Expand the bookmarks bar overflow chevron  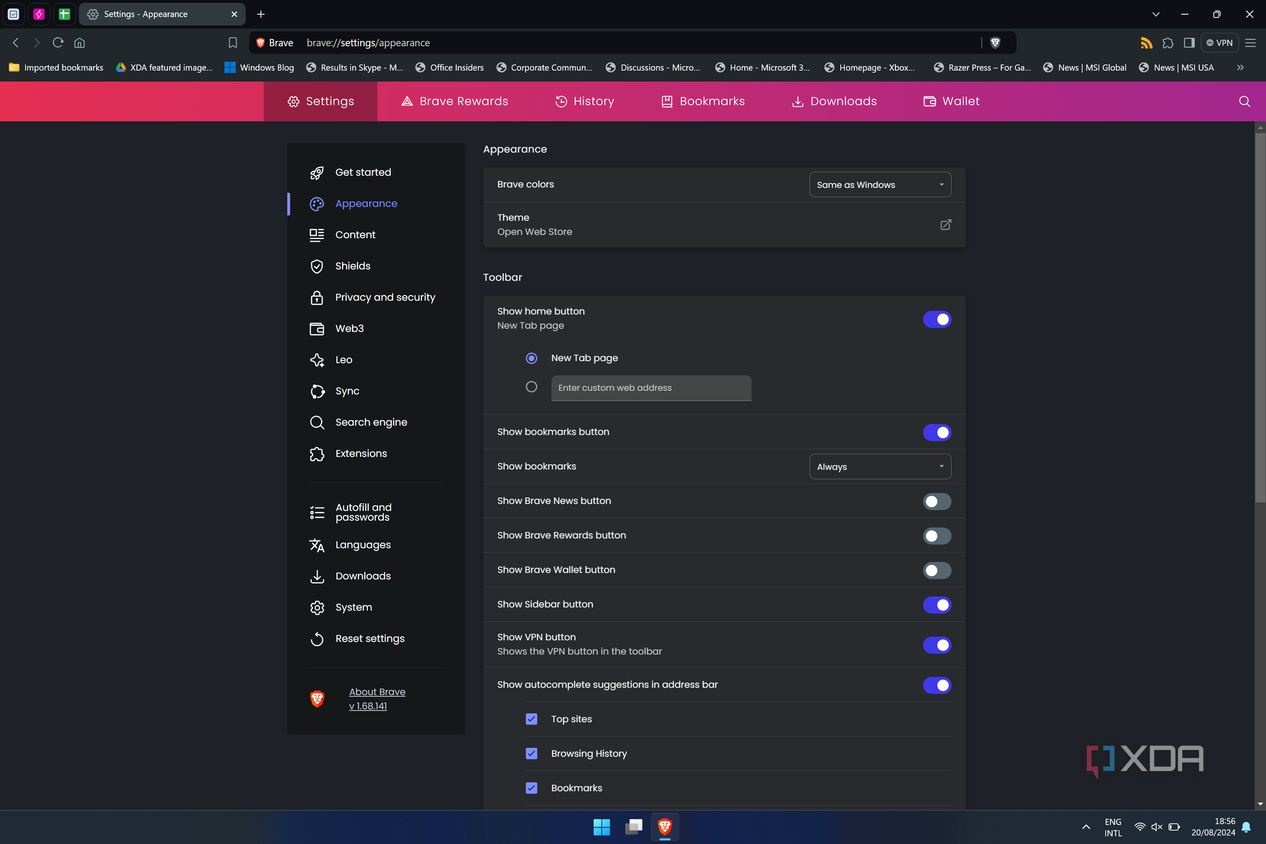1240,68
